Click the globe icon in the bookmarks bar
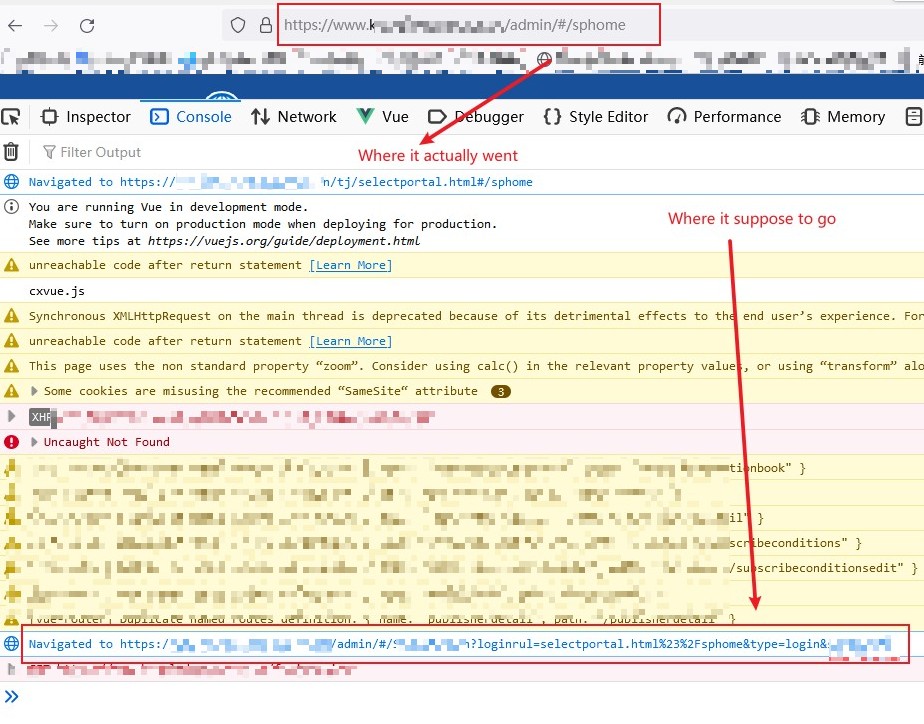 (x=544, y=58)
